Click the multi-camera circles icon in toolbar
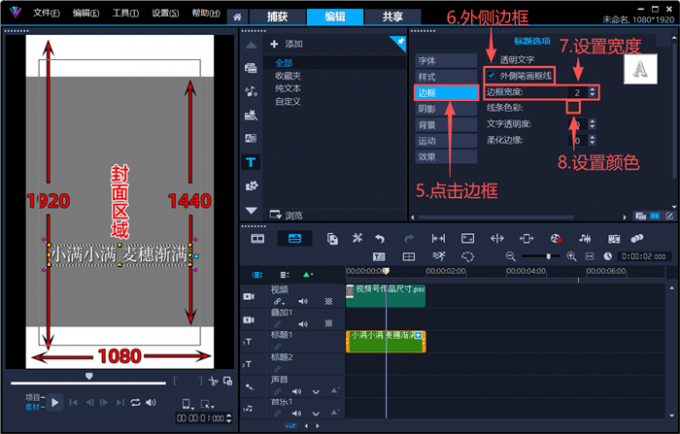The width and height of the screenshot is (680, 434). click(637, 238)
